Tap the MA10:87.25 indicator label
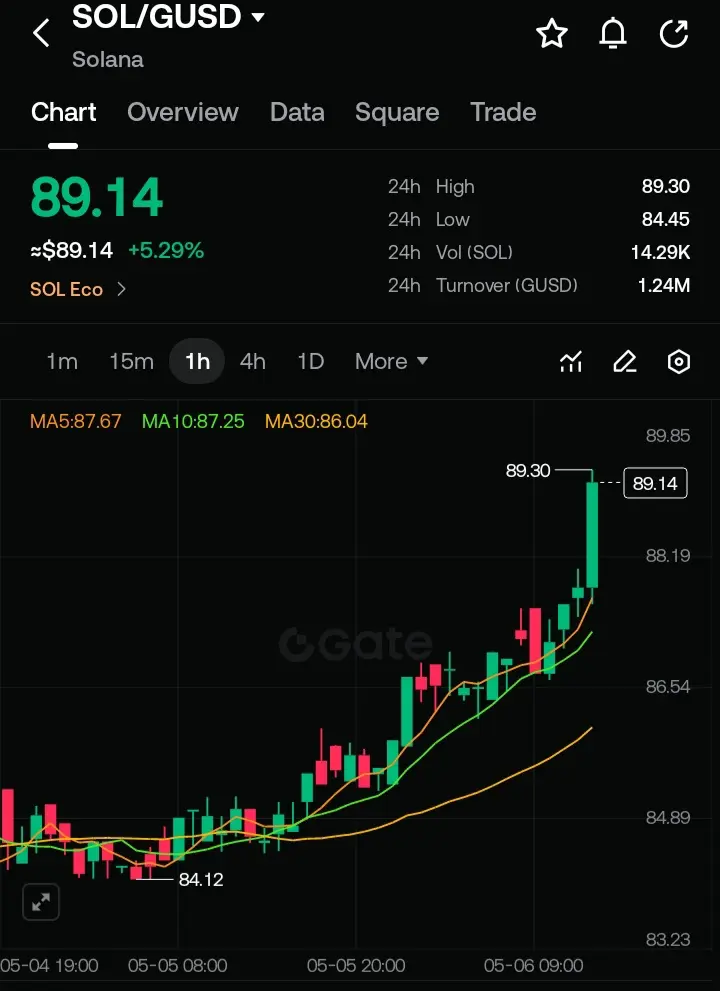 pyautogui.click(x=193, y=422)
